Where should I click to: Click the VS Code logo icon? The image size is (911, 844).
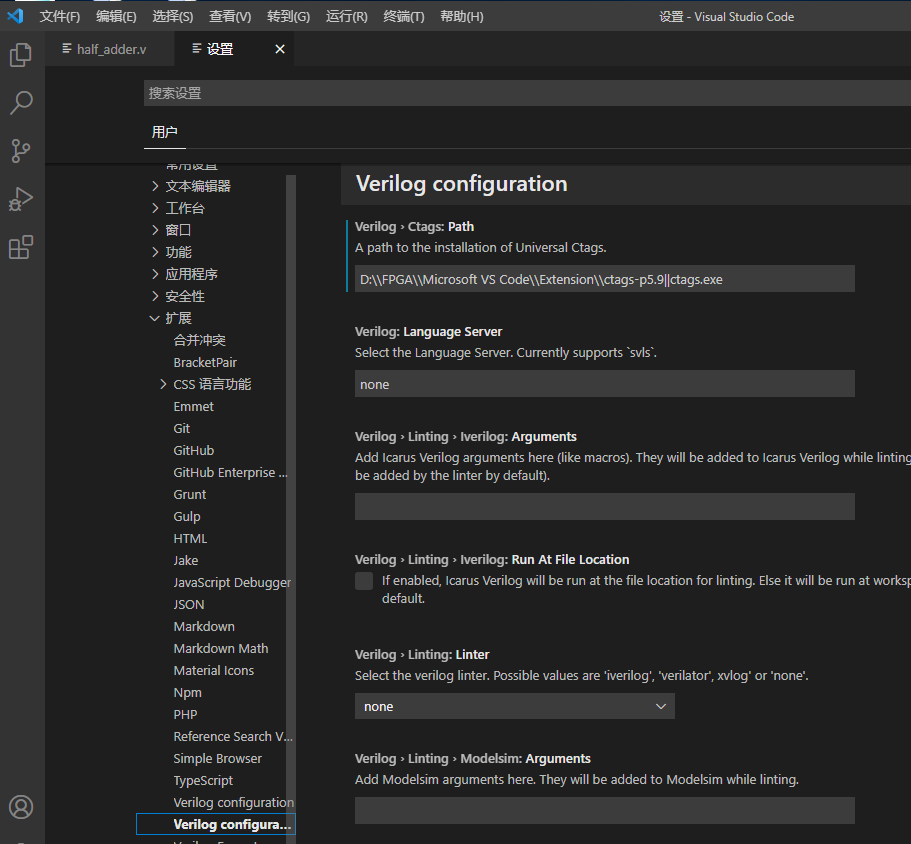click(x=16, y=16)
